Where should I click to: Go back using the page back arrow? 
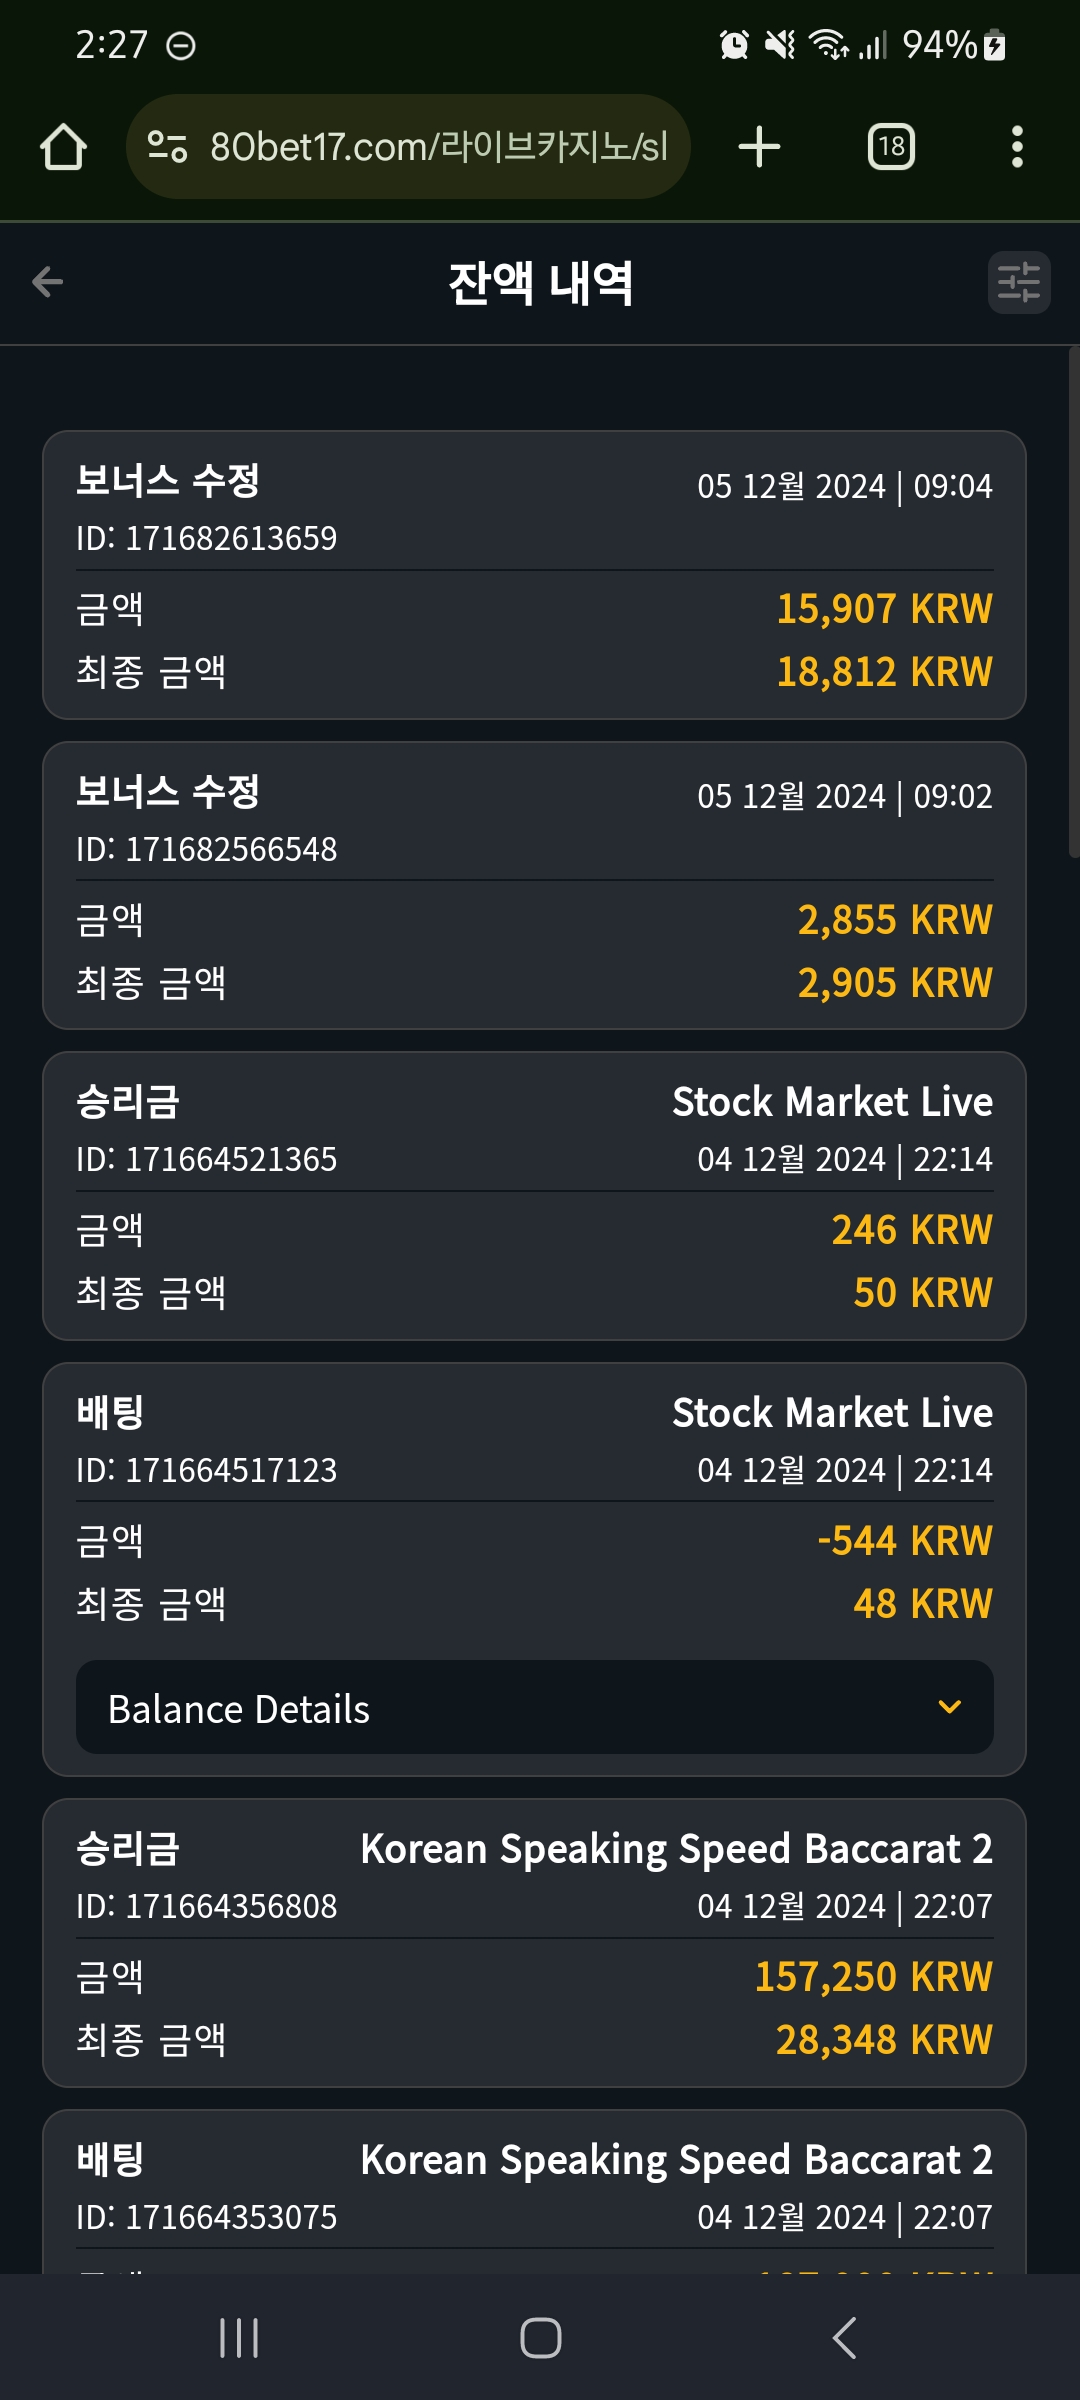pos(47,282)
